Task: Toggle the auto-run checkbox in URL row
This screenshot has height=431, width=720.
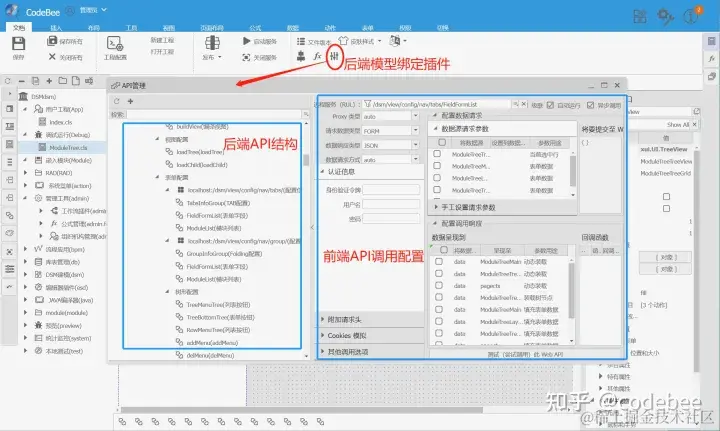Action: (x=550, y=105)
